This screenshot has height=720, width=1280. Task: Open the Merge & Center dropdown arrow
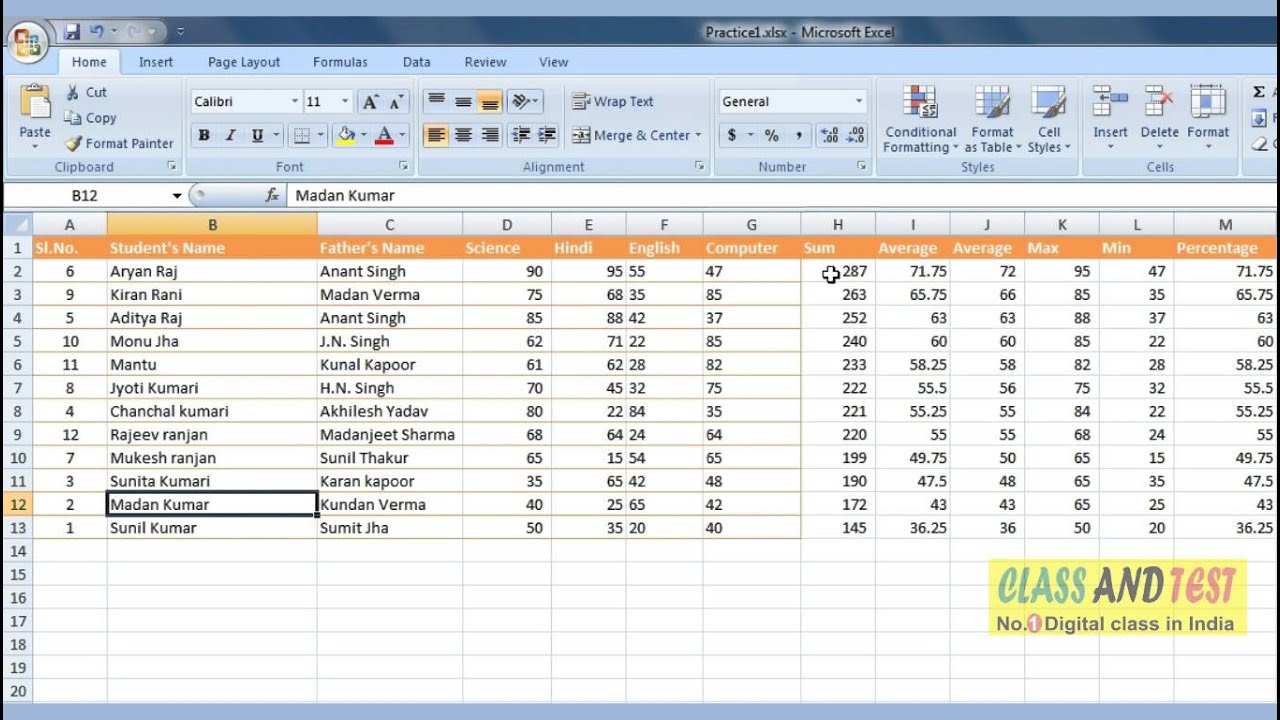(698, 135)
